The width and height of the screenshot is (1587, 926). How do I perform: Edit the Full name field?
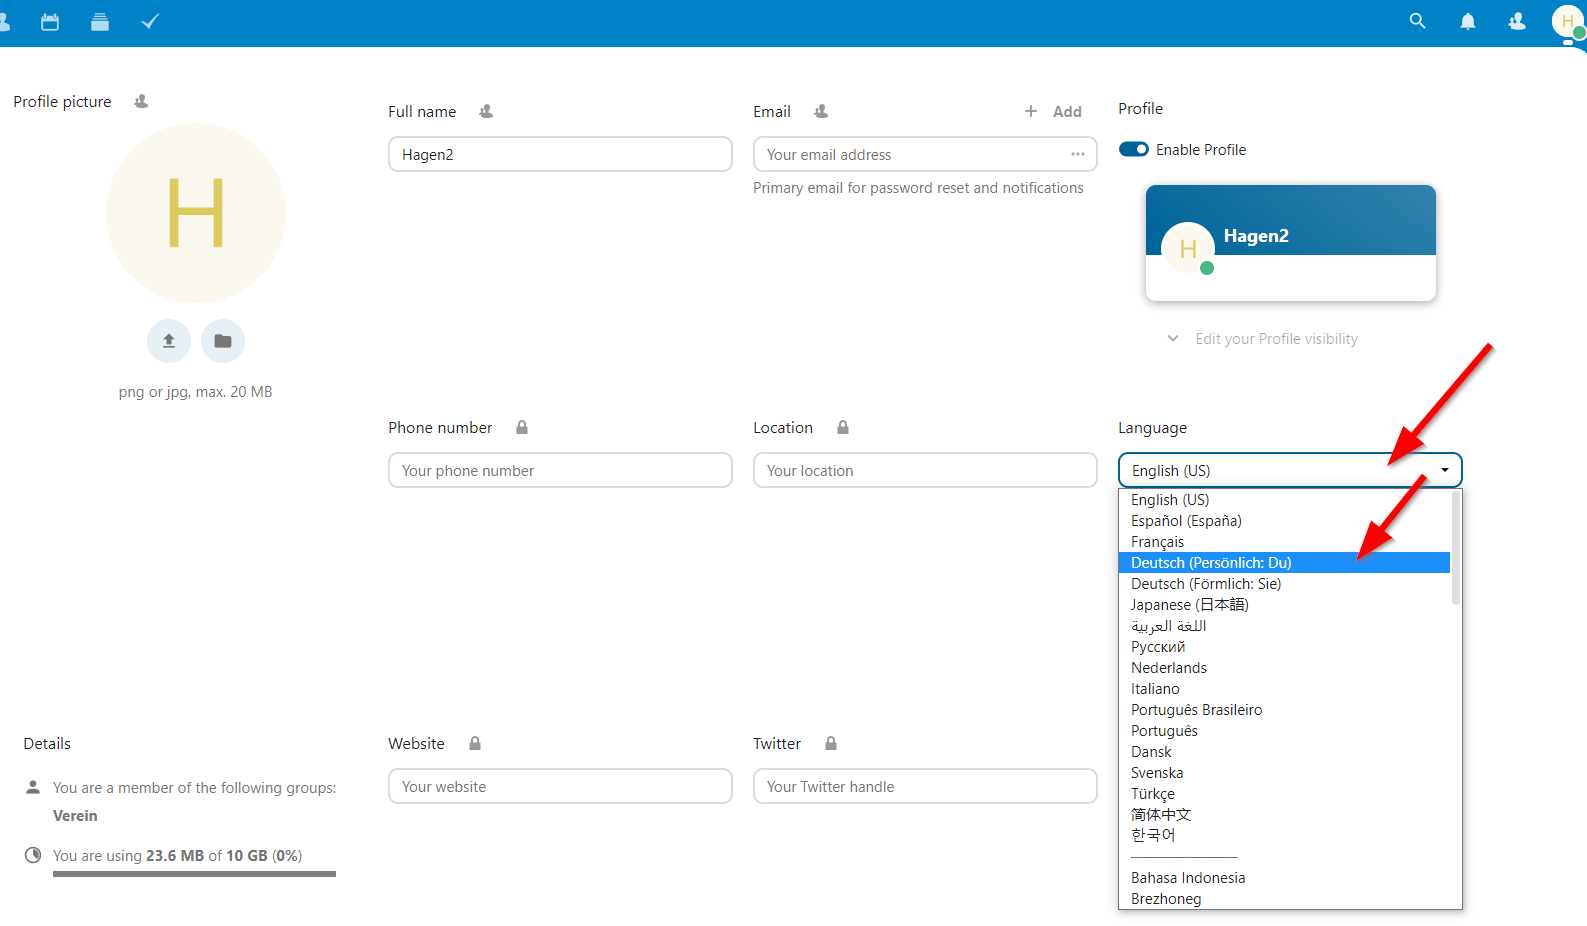560,154
